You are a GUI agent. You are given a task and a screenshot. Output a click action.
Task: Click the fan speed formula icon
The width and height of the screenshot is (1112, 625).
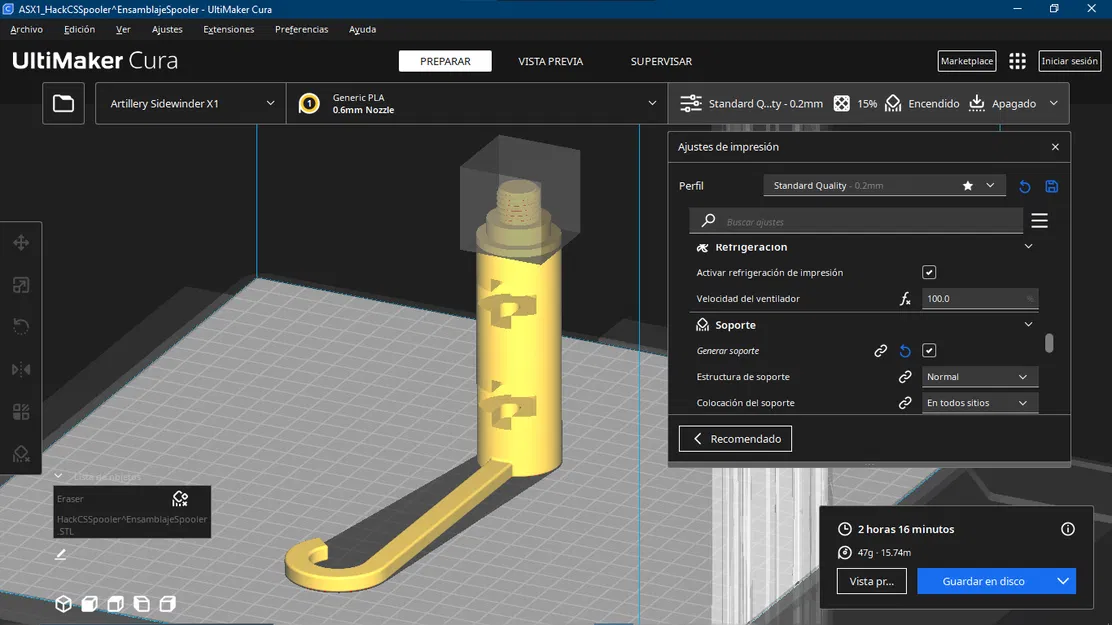pyautogui.click(x=905, y=299)
